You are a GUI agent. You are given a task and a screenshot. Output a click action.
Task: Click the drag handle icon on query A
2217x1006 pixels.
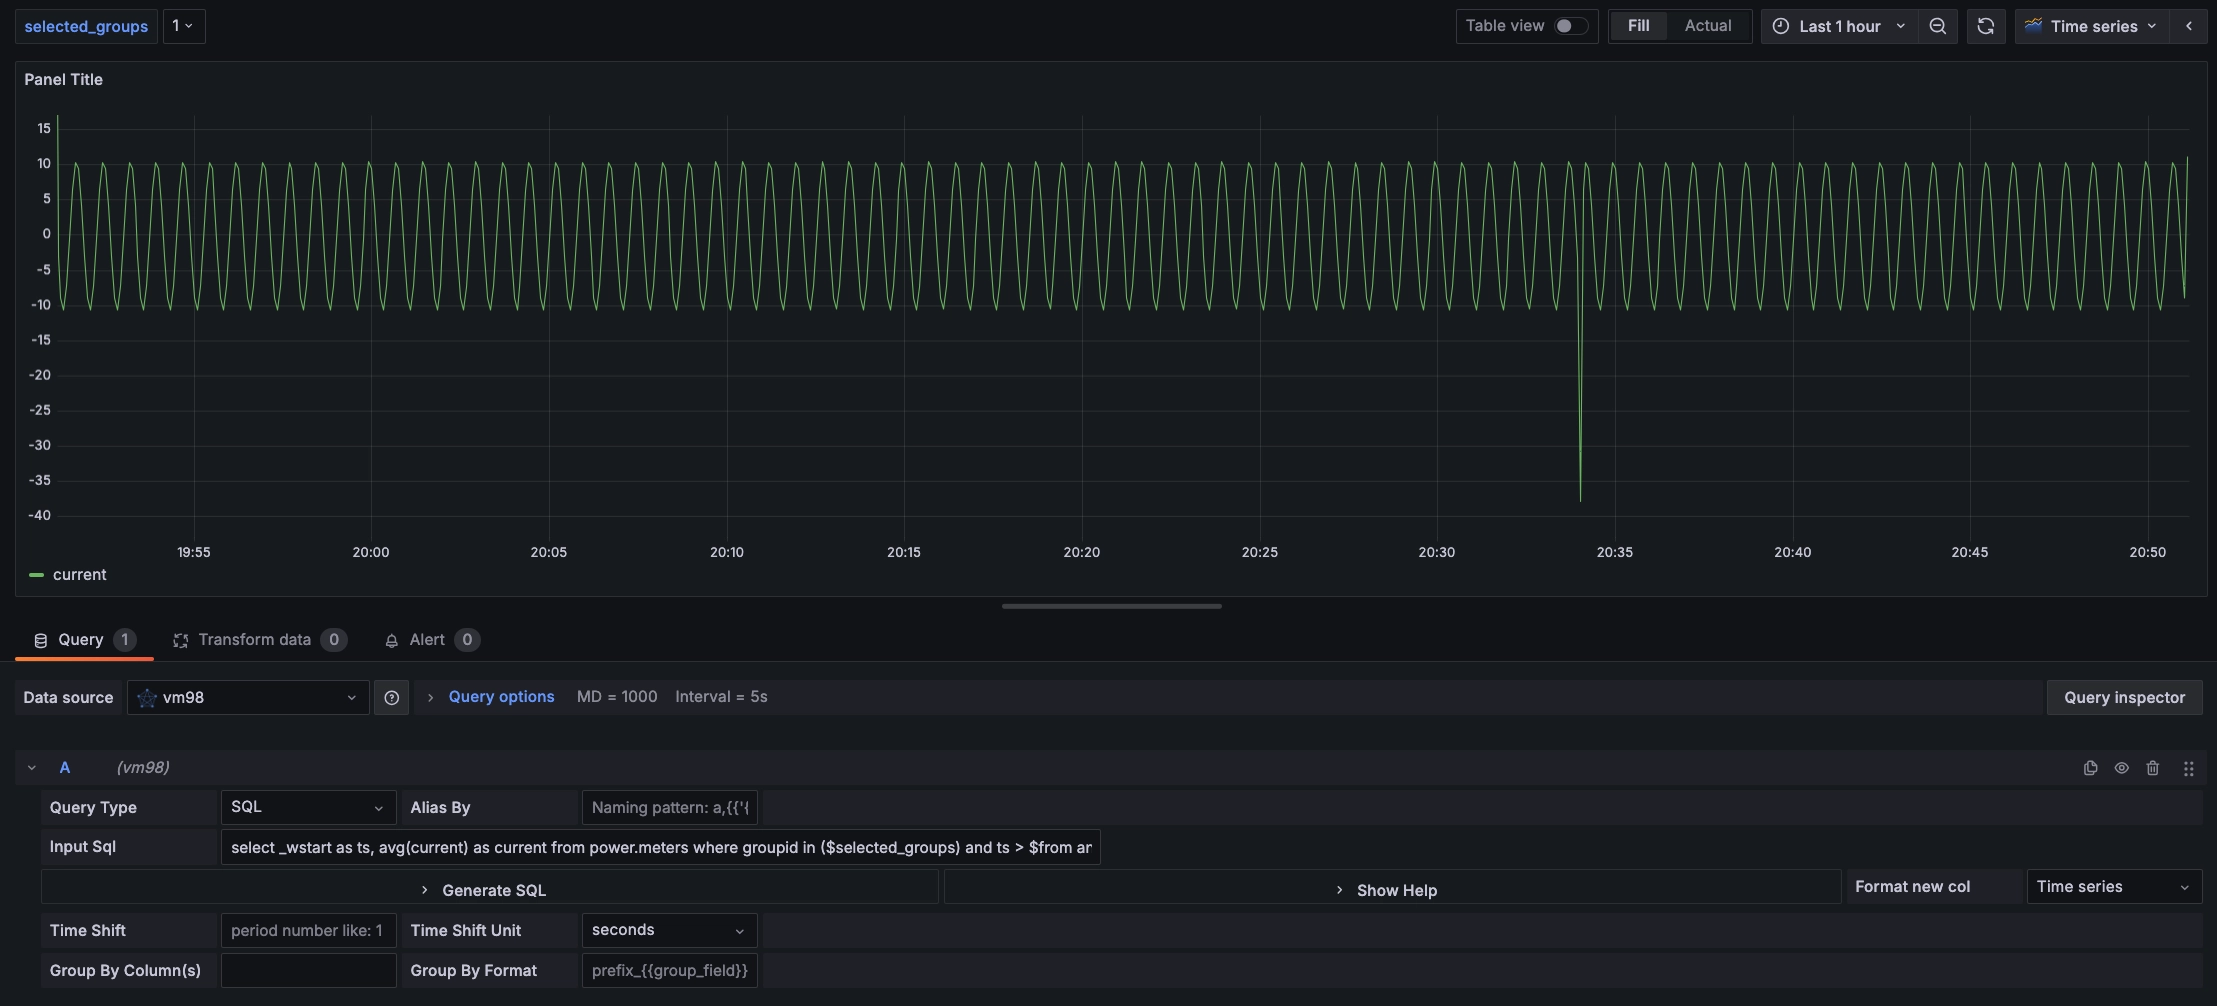tap(2188, 768)
